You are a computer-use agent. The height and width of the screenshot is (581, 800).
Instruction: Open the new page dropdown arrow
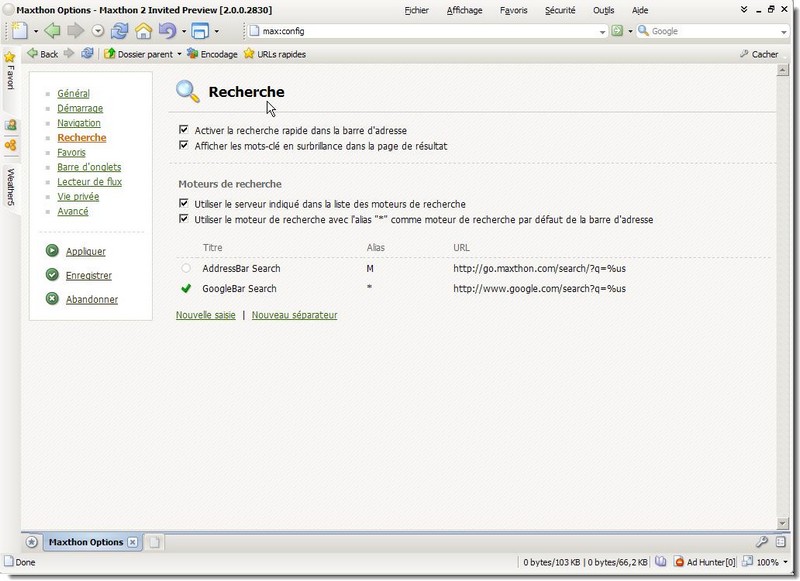pyautogui.click(x=36, y=31)
